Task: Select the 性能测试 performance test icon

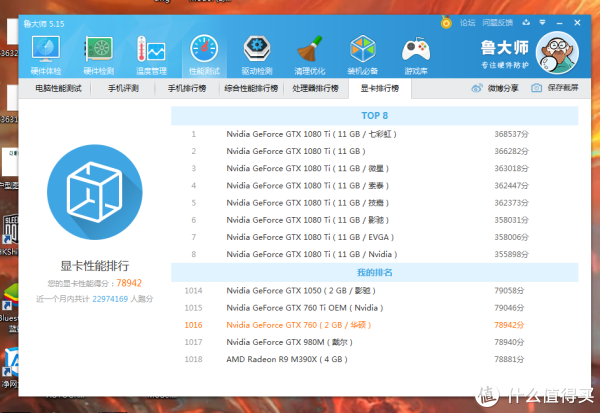Action: (x=204, y=54)
